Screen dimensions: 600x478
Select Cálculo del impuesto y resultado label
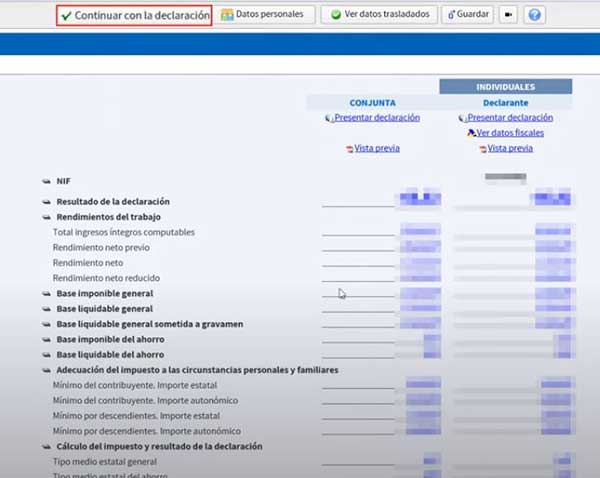pos(160,447)
